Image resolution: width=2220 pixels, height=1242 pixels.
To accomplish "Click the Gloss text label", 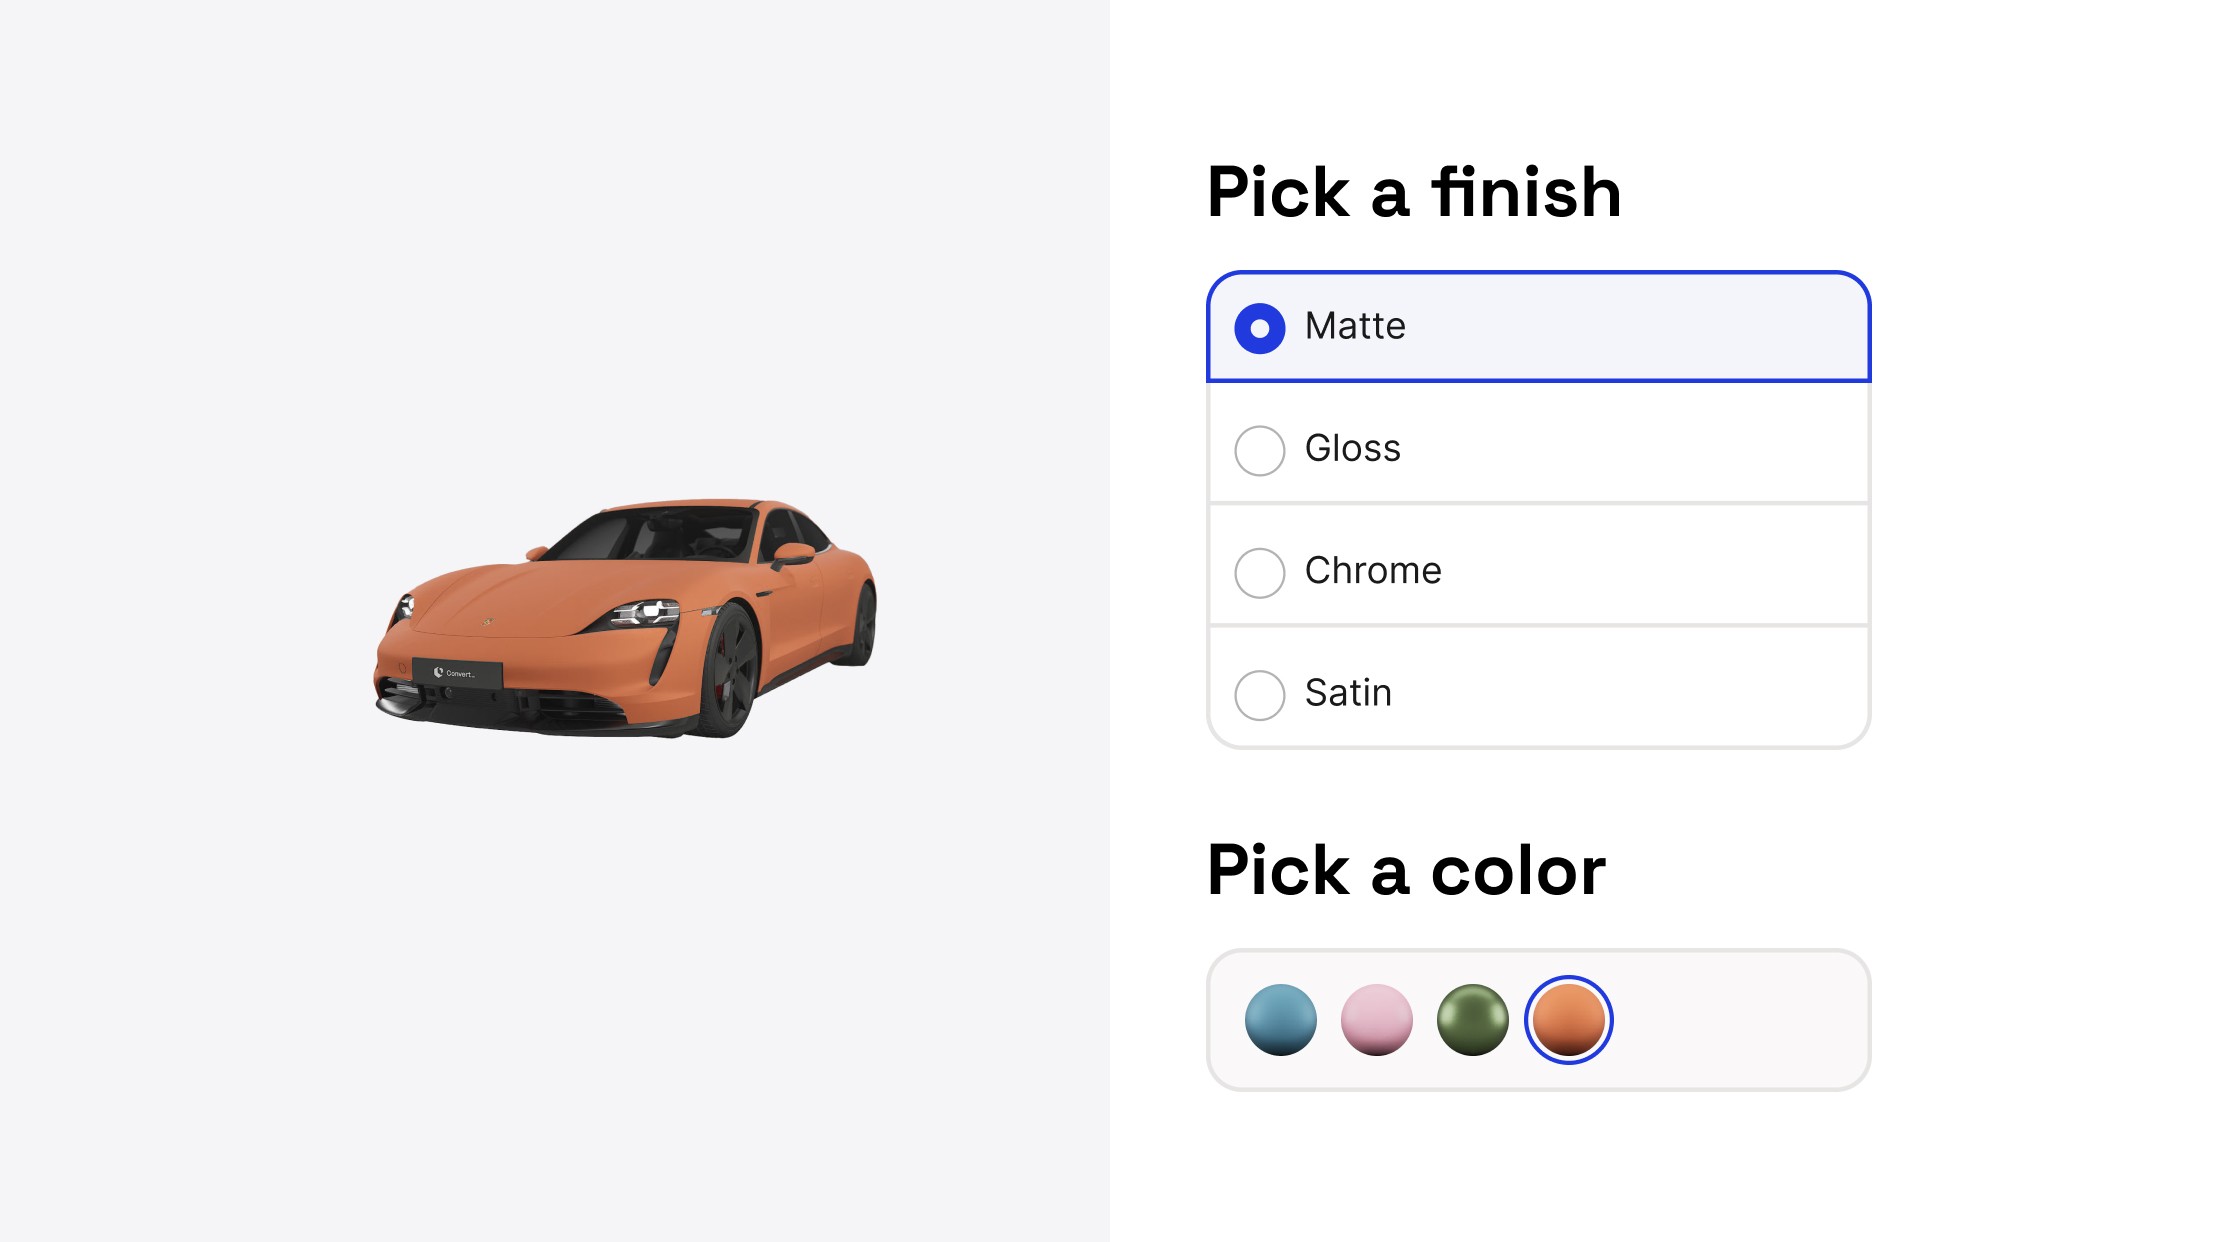I will click(x=1352, y=449).
